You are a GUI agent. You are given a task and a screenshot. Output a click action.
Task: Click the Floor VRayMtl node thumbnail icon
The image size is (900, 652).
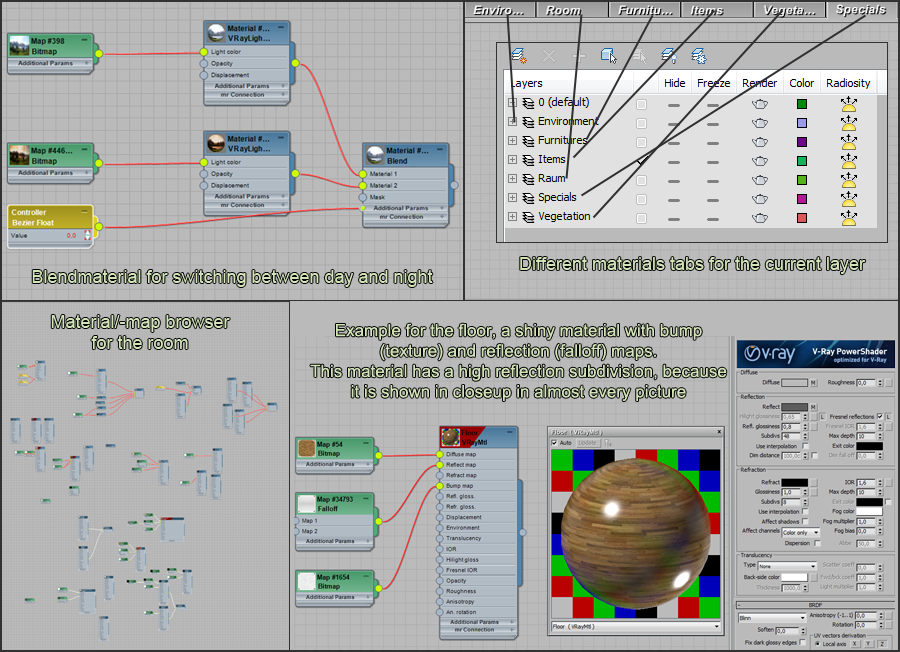pos(450,438)
